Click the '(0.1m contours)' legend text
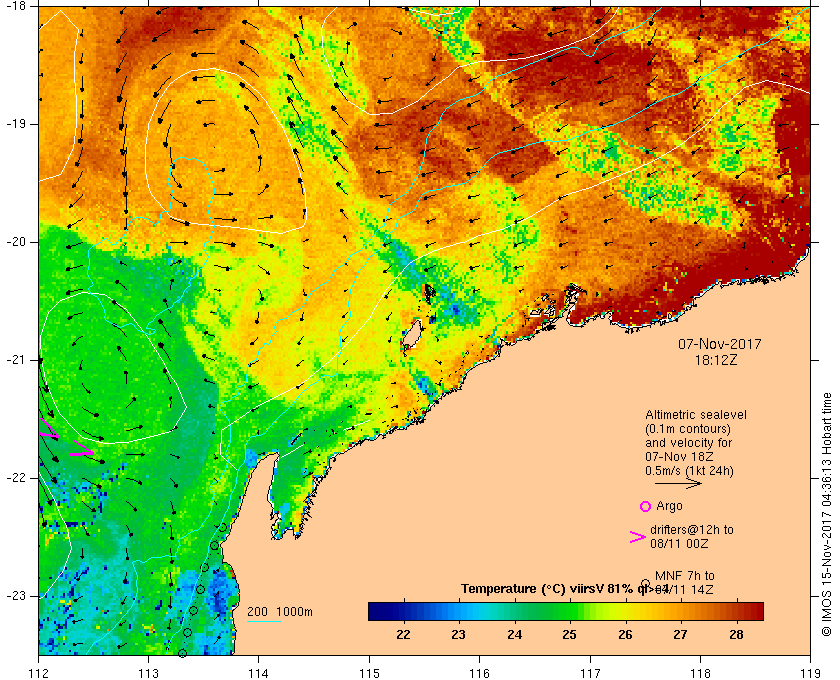The height and width of the screenshot is (680, 840). 688,429
